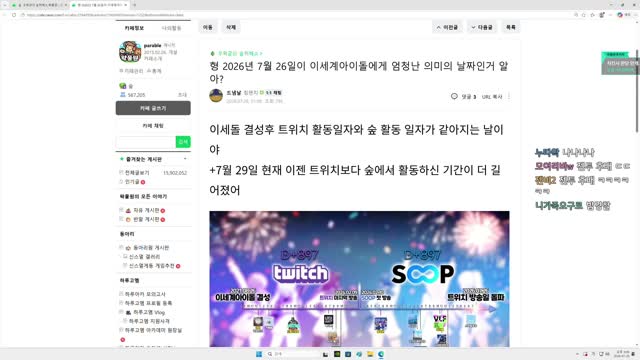Click the post author's round avatar
Image resolution: width=640 pixels, height=360 pixels.
pos(216,96)
